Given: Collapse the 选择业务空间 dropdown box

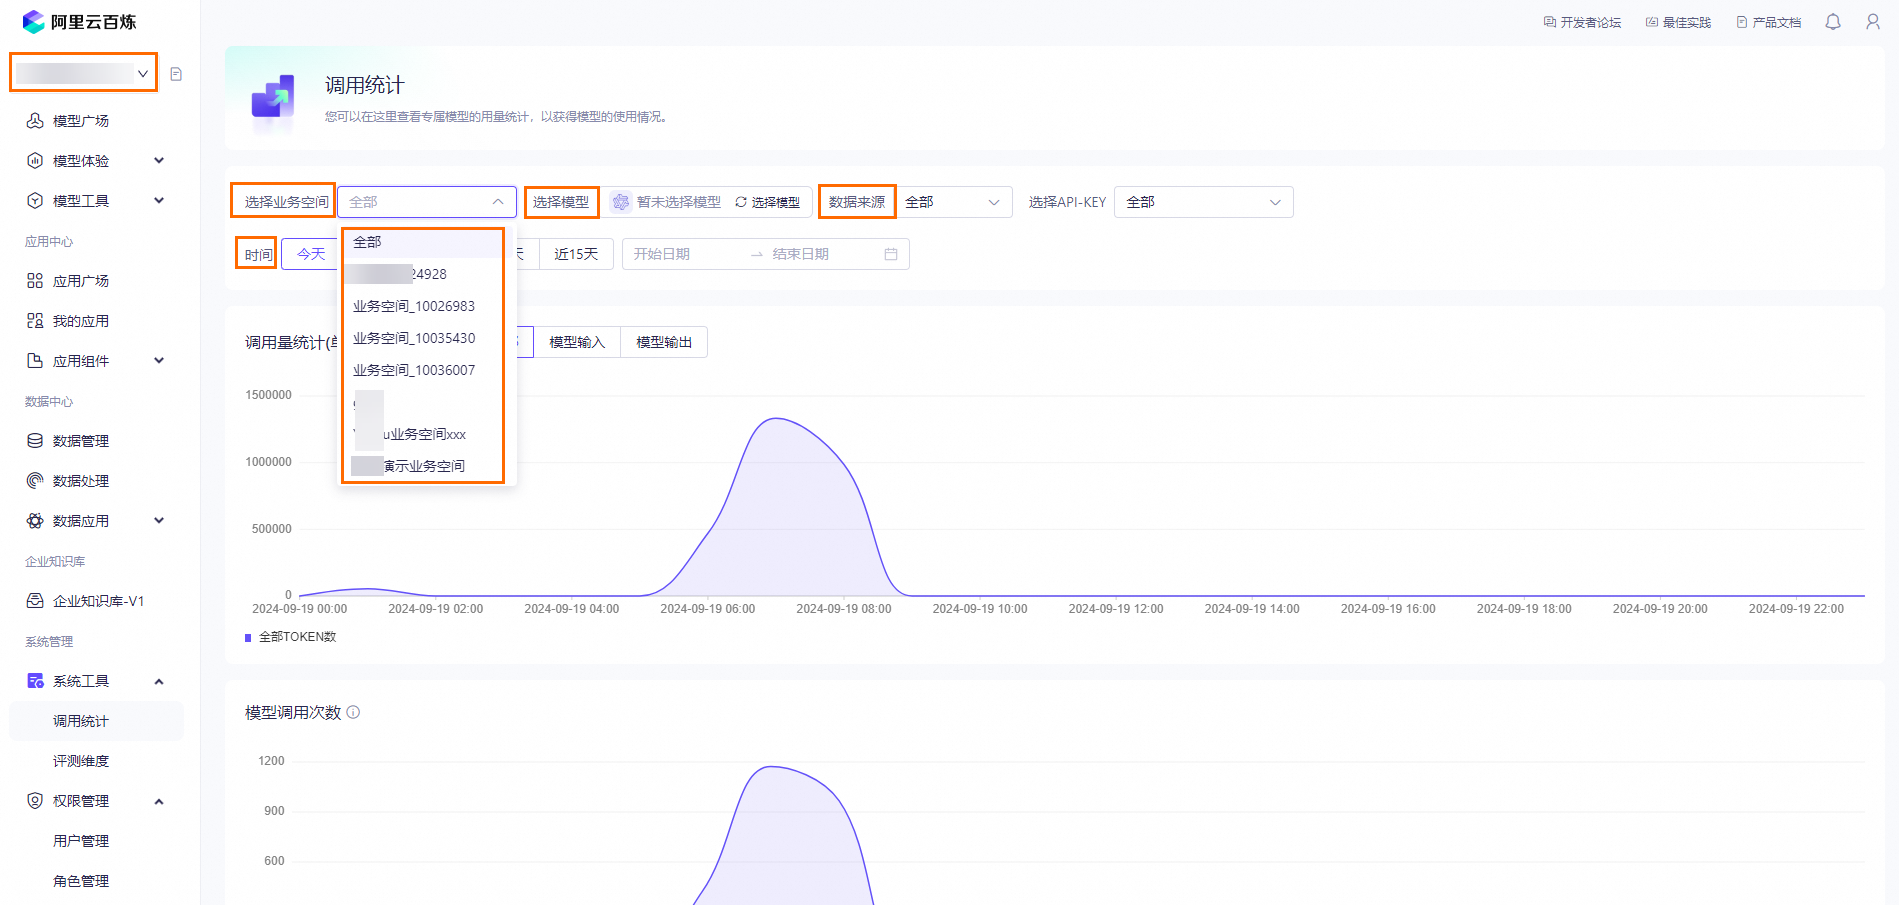Looking at the screenshot, I should click(427, 202).
